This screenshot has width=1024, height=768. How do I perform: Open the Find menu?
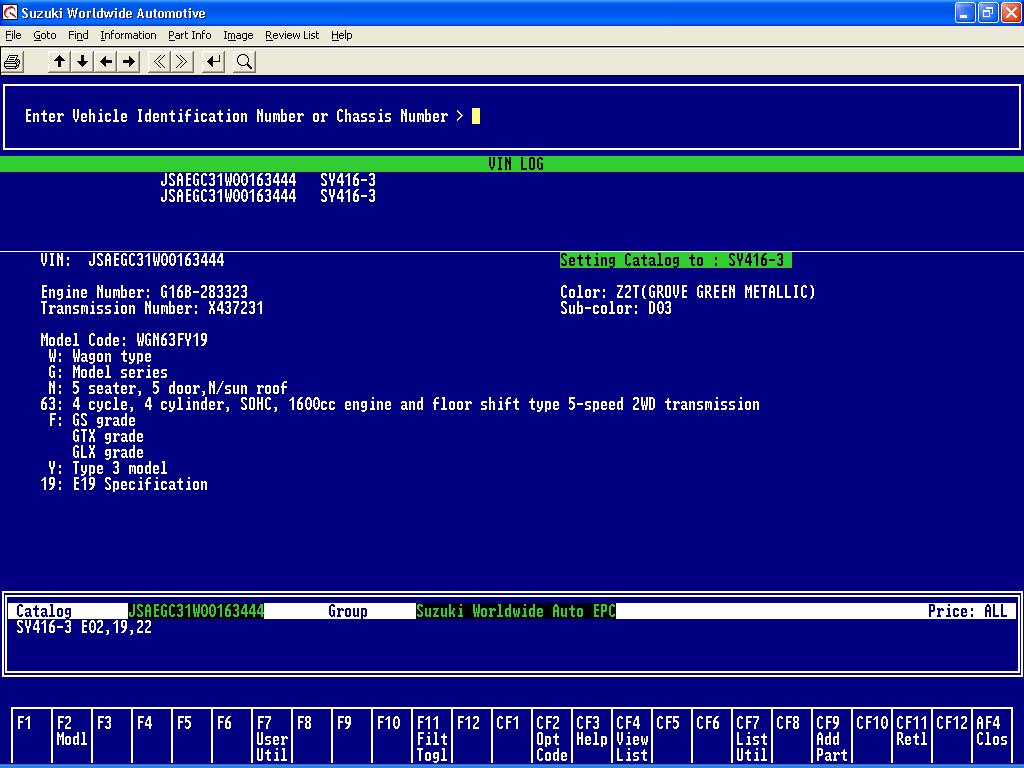[x=78, y=35]
